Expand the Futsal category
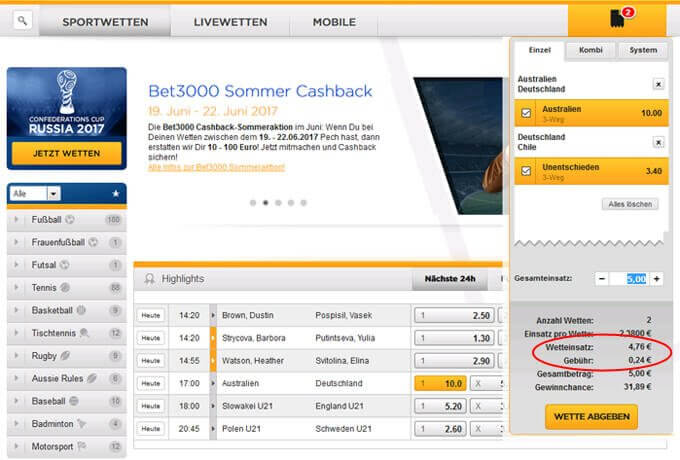The image size is (680, 460). click(16, 264)
